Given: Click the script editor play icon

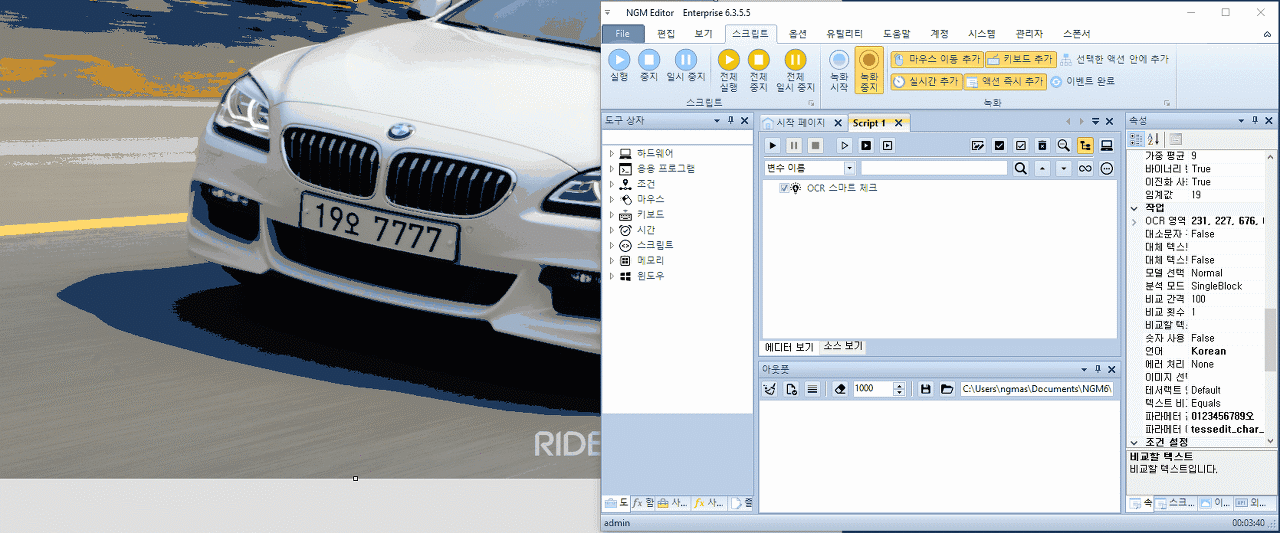Looking at the screenshot, I should [x=773, y=146].
